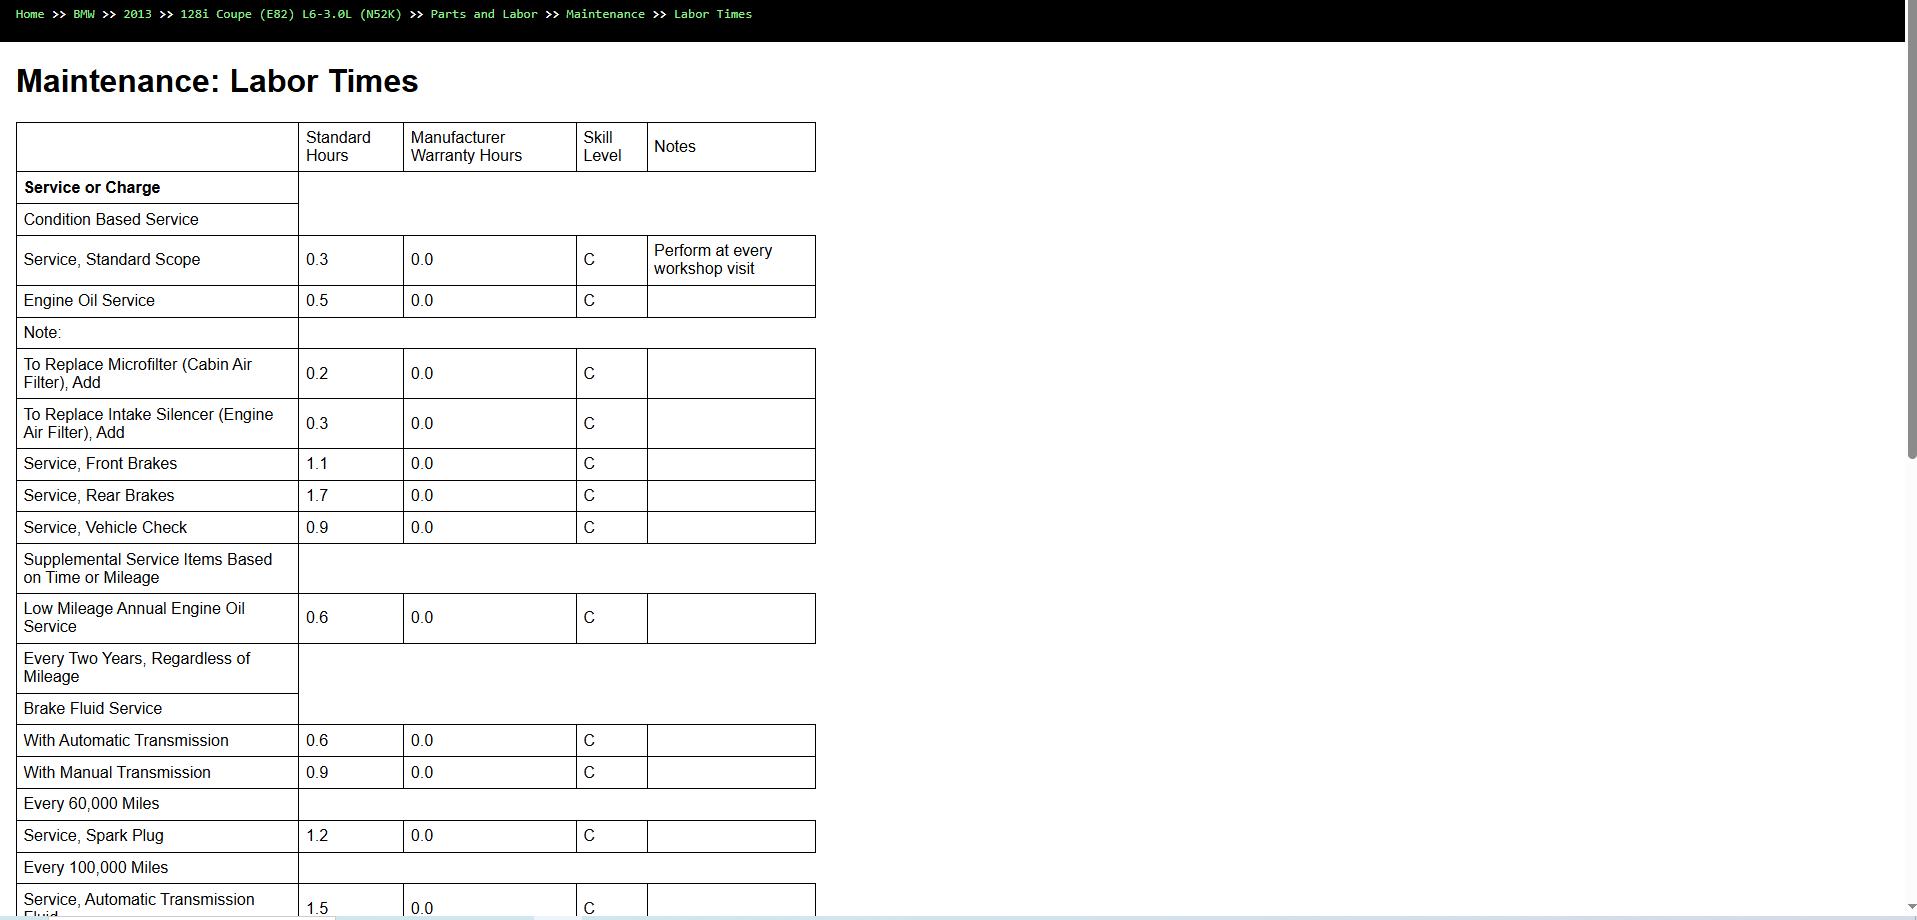Click Skill Level C for Engine Oil Service
Viewport: 1917px width, 920px height.
612,301
